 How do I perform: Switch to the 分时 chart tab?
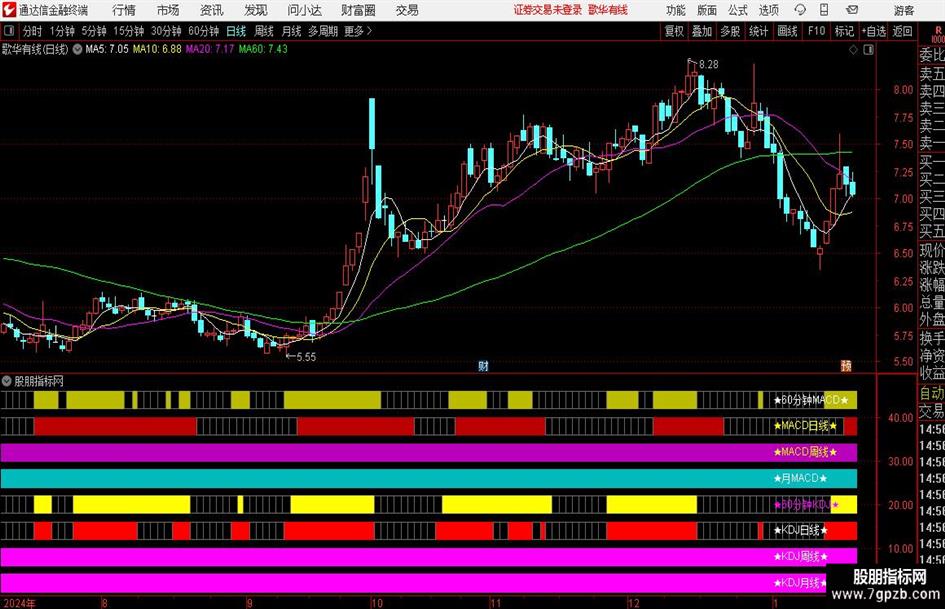click(x=32, y=31)
